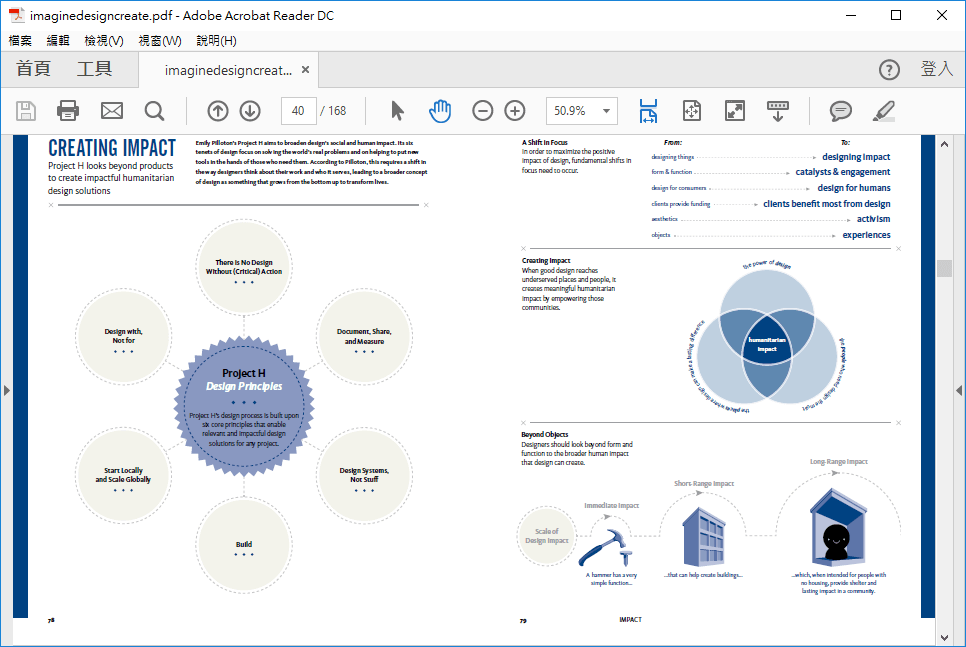Screen dimensions: 966x647
Task: Open read mode keyboard-arrow icon
Action: tap(777, 111)
